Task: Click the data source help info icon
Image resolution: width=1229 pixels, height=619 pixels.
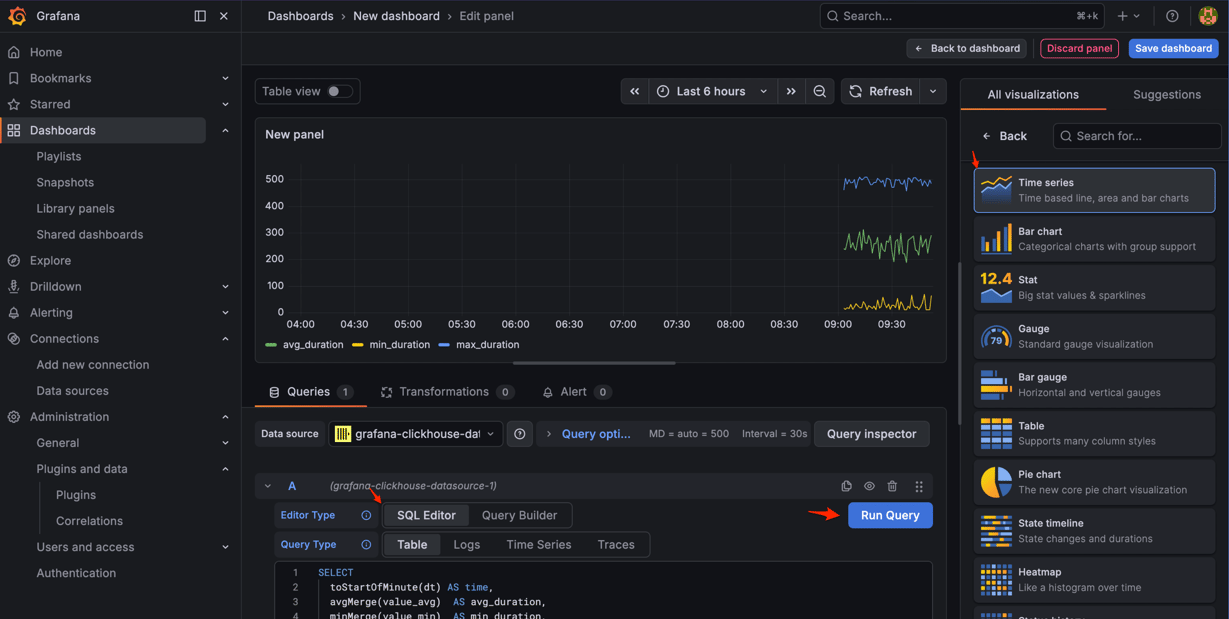Action: pyautogui.click(x=520, y=434)
